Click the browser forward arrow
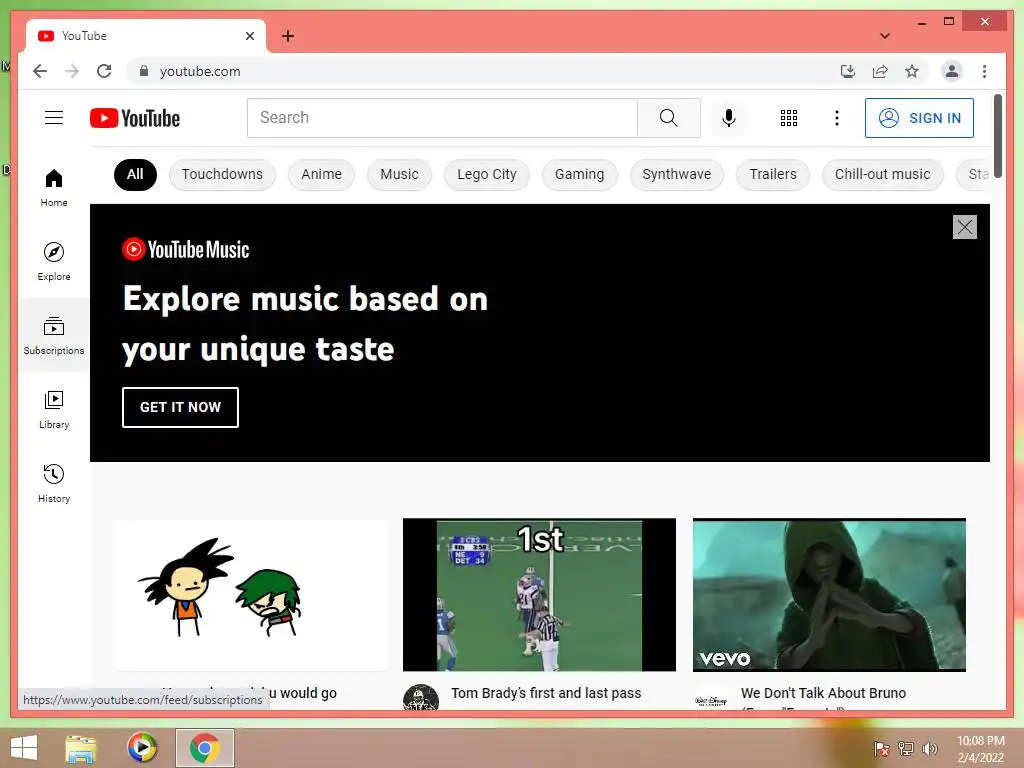 tap(72, 71)
